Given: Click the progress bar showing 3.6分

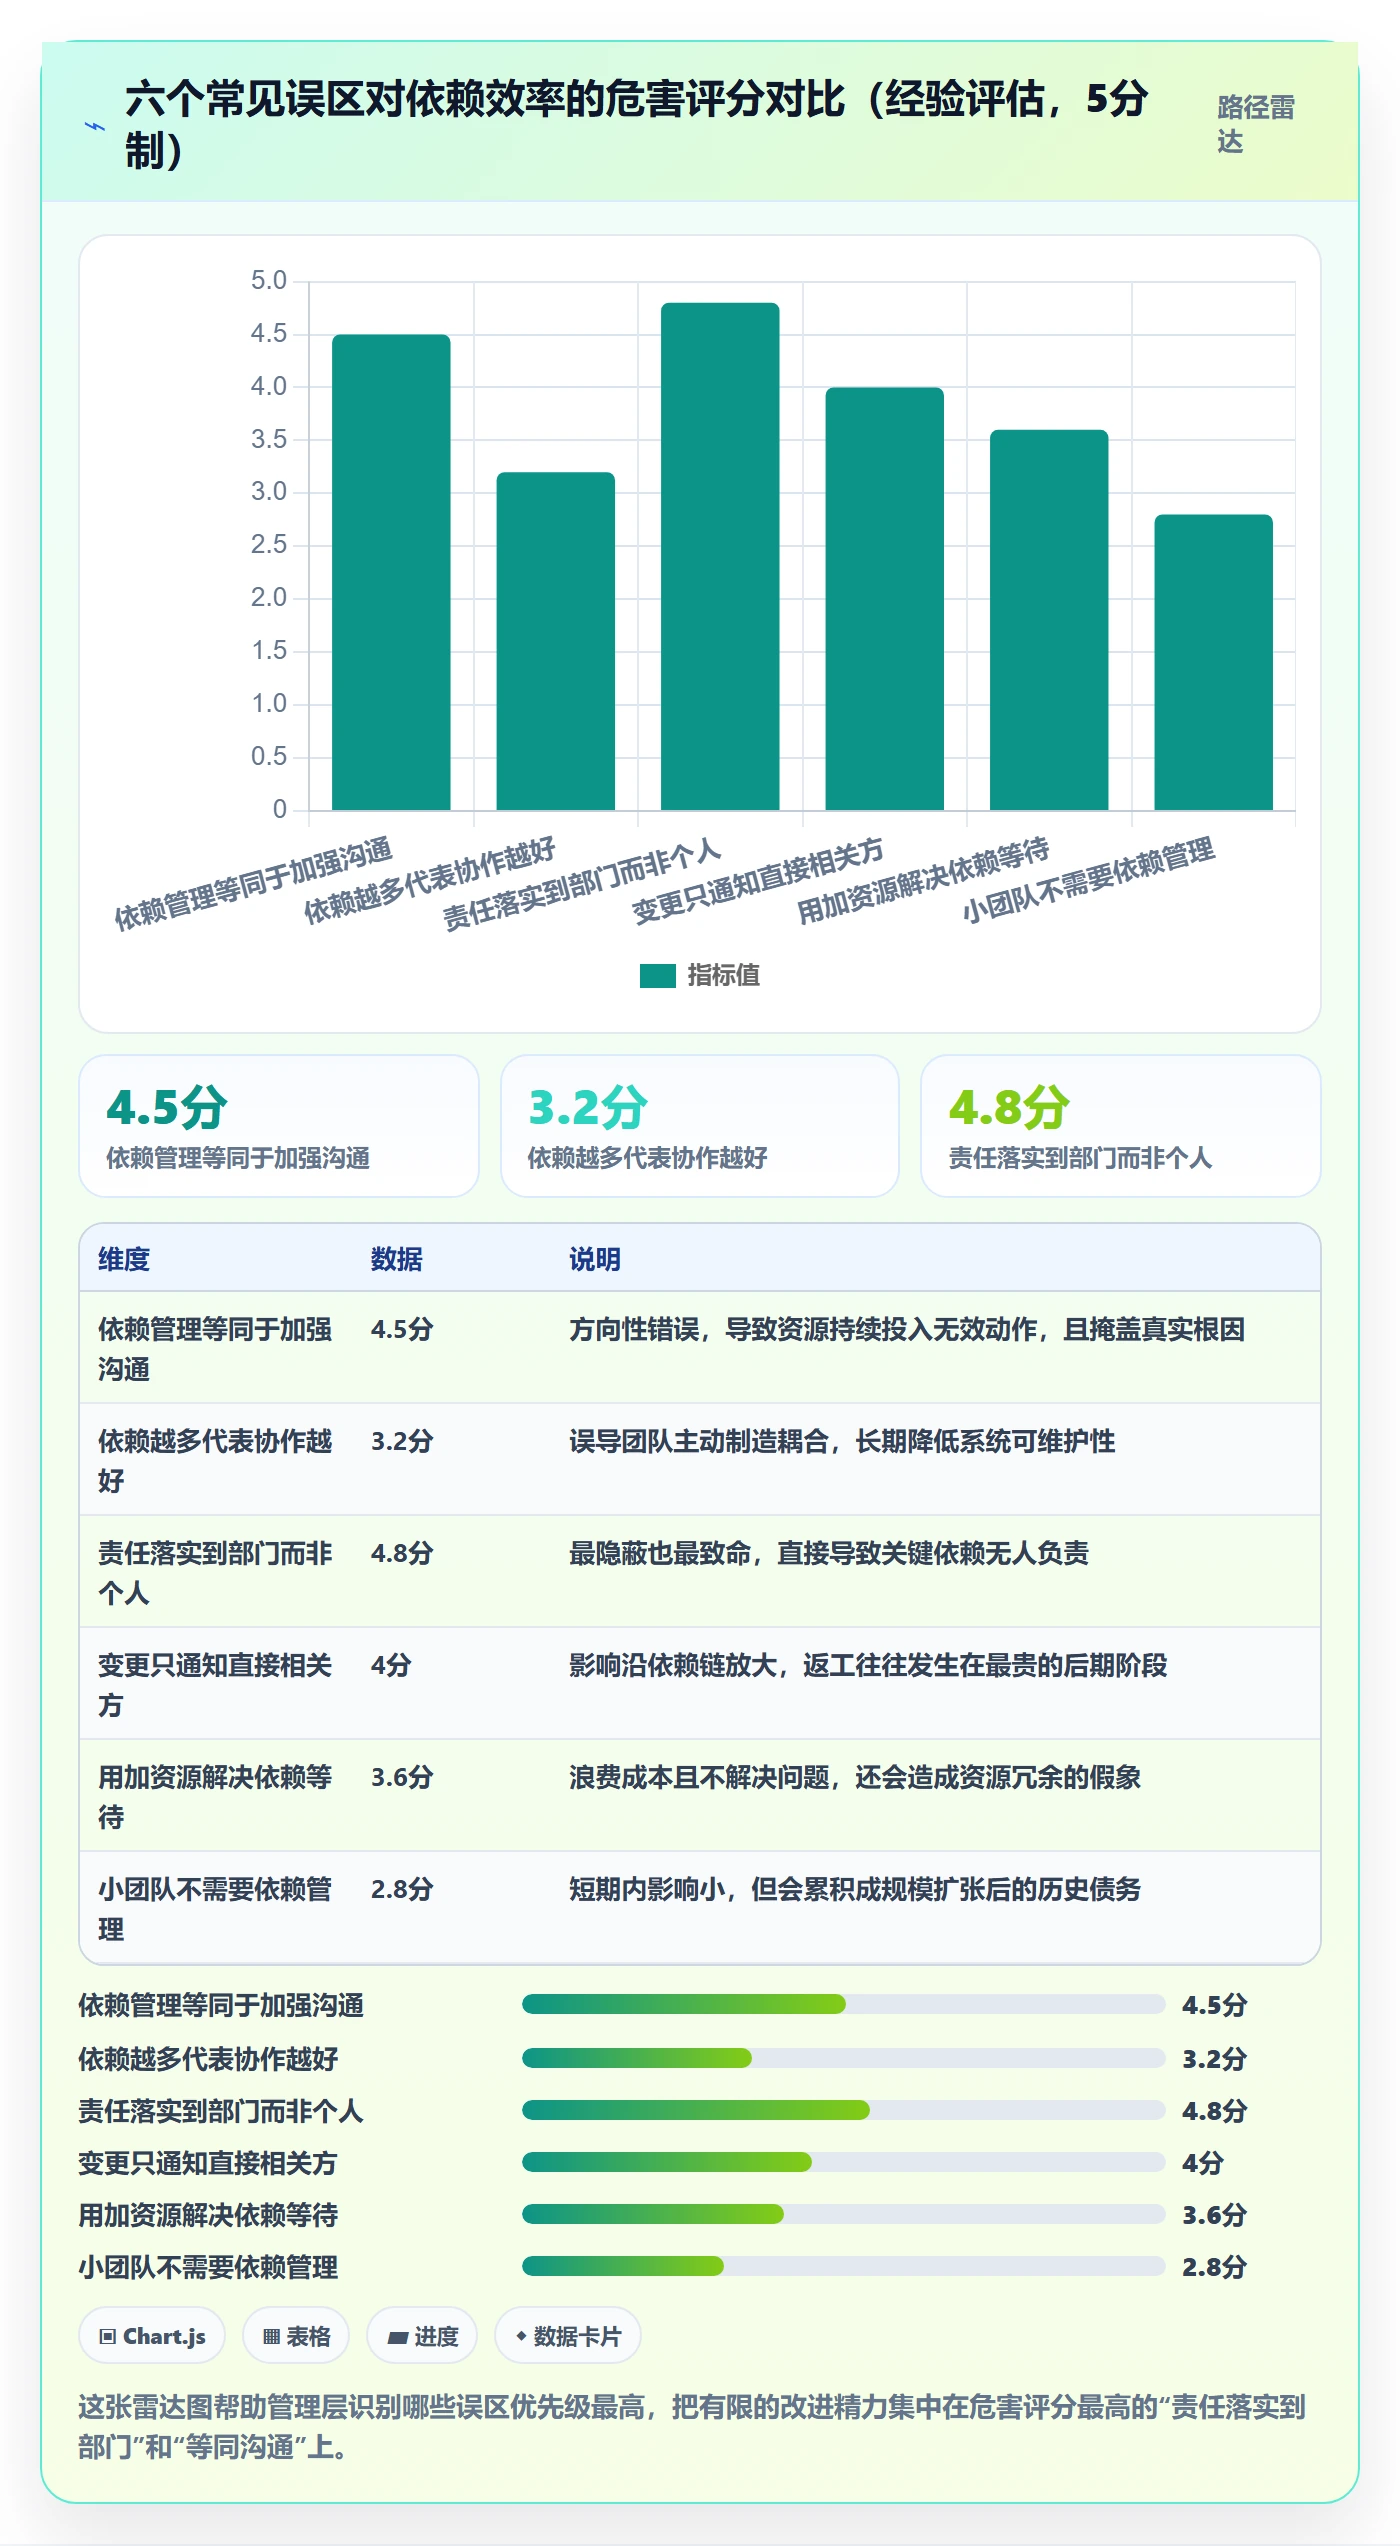Looking at the screenshot, I should [844, 2214].
